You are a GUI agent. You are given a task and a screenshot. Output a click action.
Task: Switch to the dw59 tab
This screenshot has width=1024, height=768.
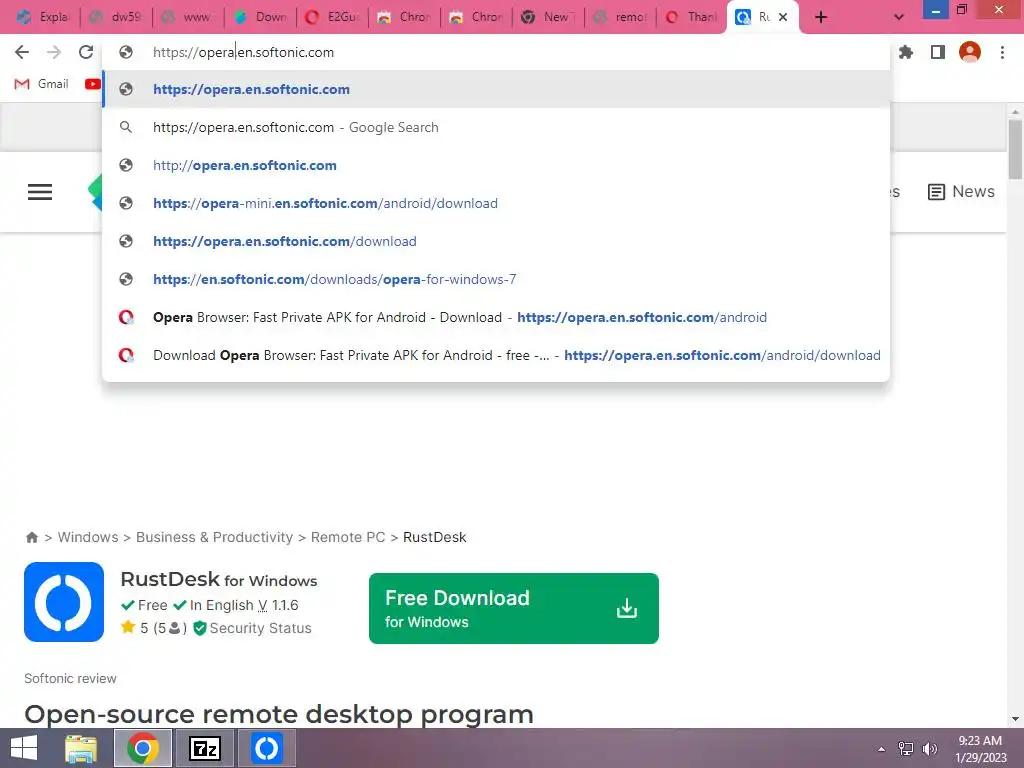click(x=117, y=17)
